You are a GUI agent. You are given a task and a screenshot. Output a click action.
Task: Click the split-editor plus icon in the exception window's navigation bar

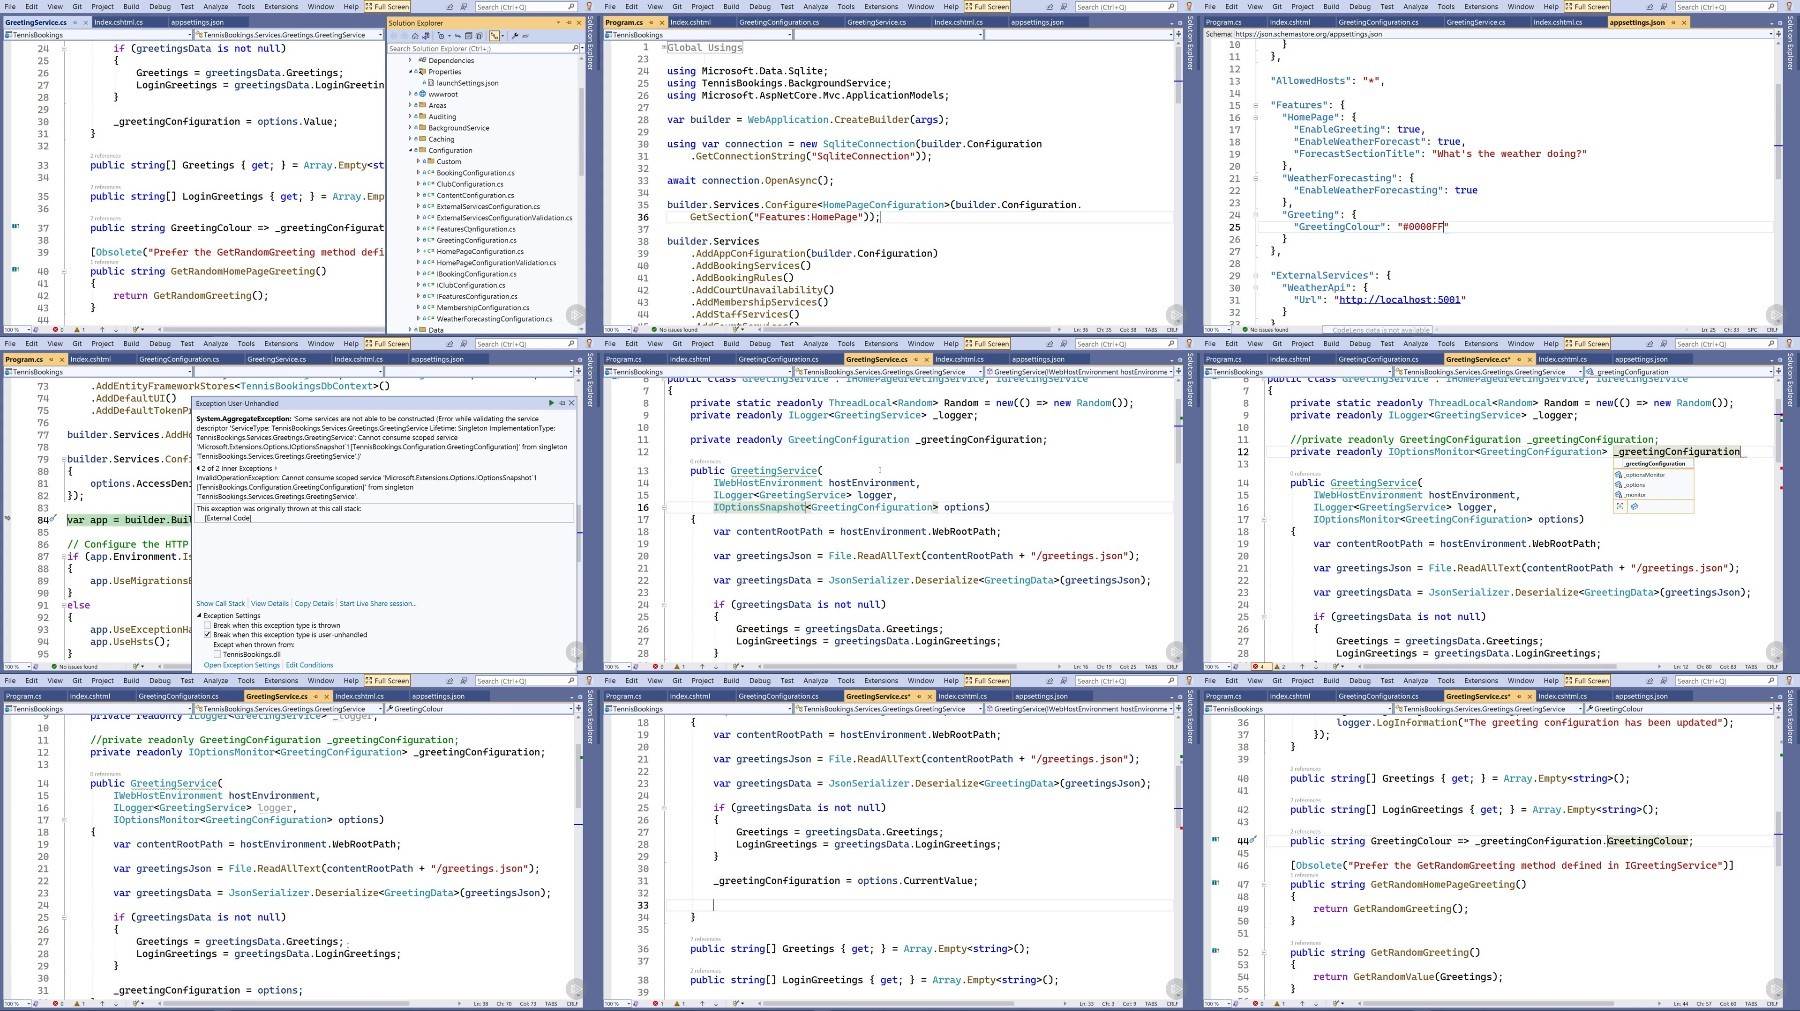click(578, 370)
